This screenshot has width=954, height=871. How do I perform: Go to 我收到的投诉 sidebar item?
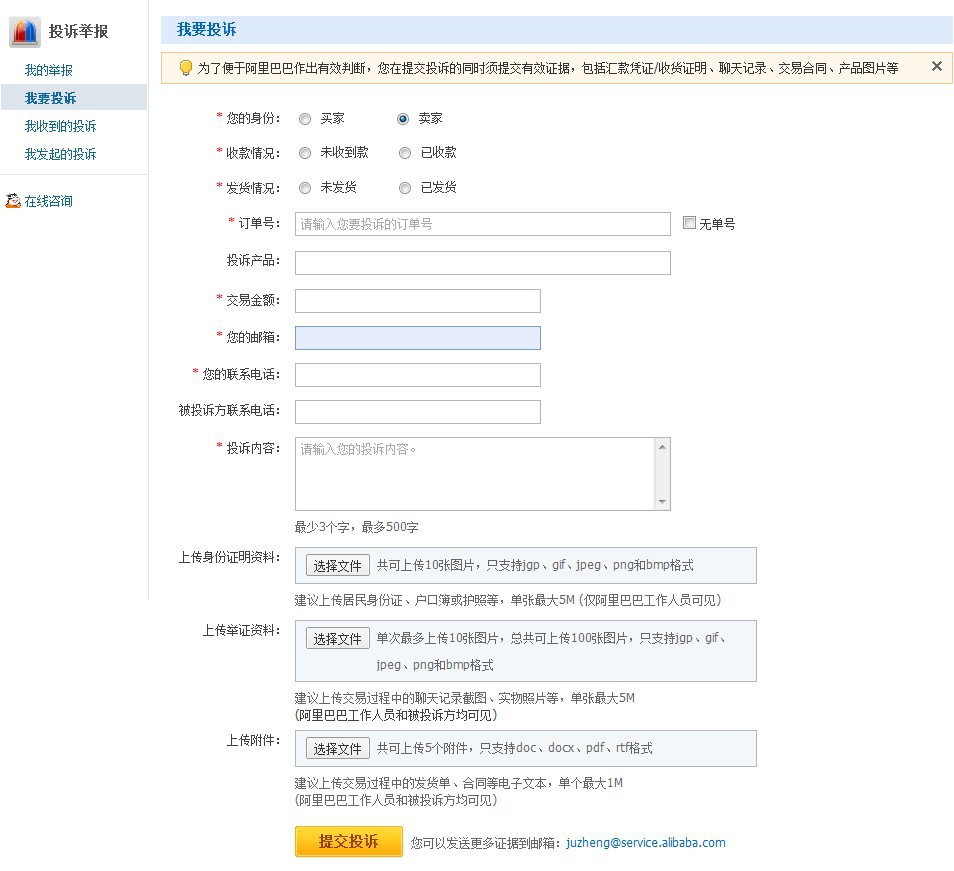61,127
